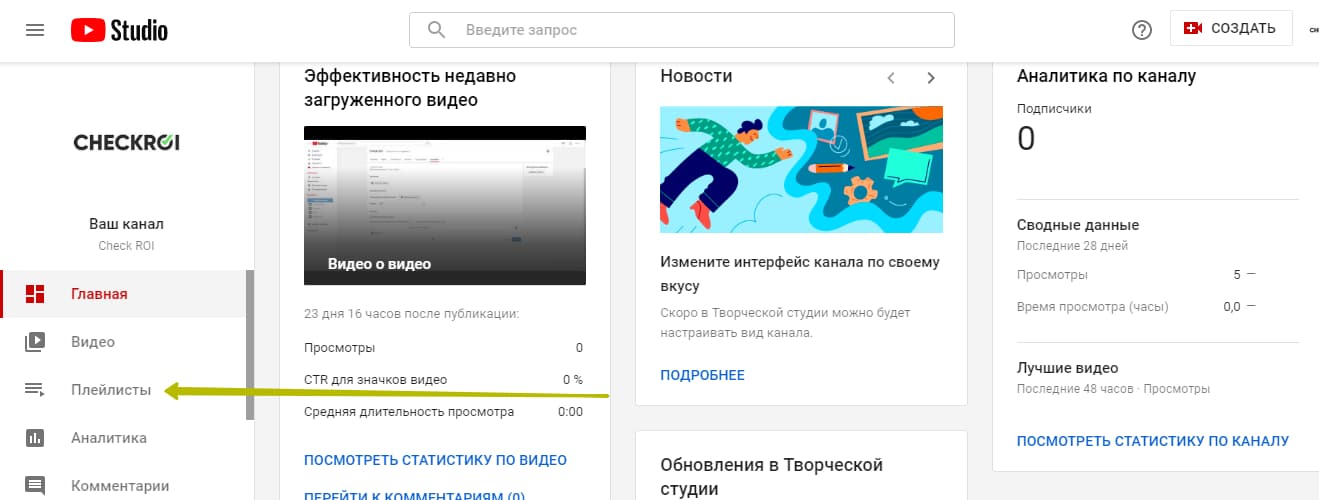Viewport: 1319px width, 500px height.
Task: Click the СОЗДАТЬ button
Action: [1231, 28]
